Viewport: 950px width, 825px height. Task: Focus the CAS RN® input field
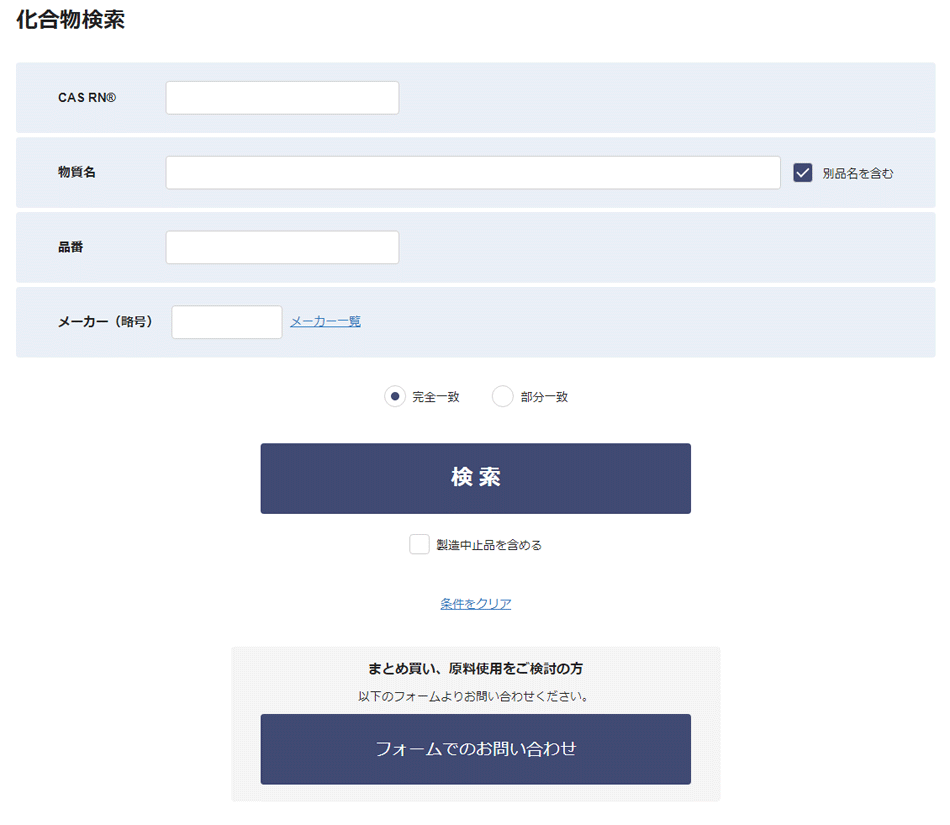tap(282, 98)
